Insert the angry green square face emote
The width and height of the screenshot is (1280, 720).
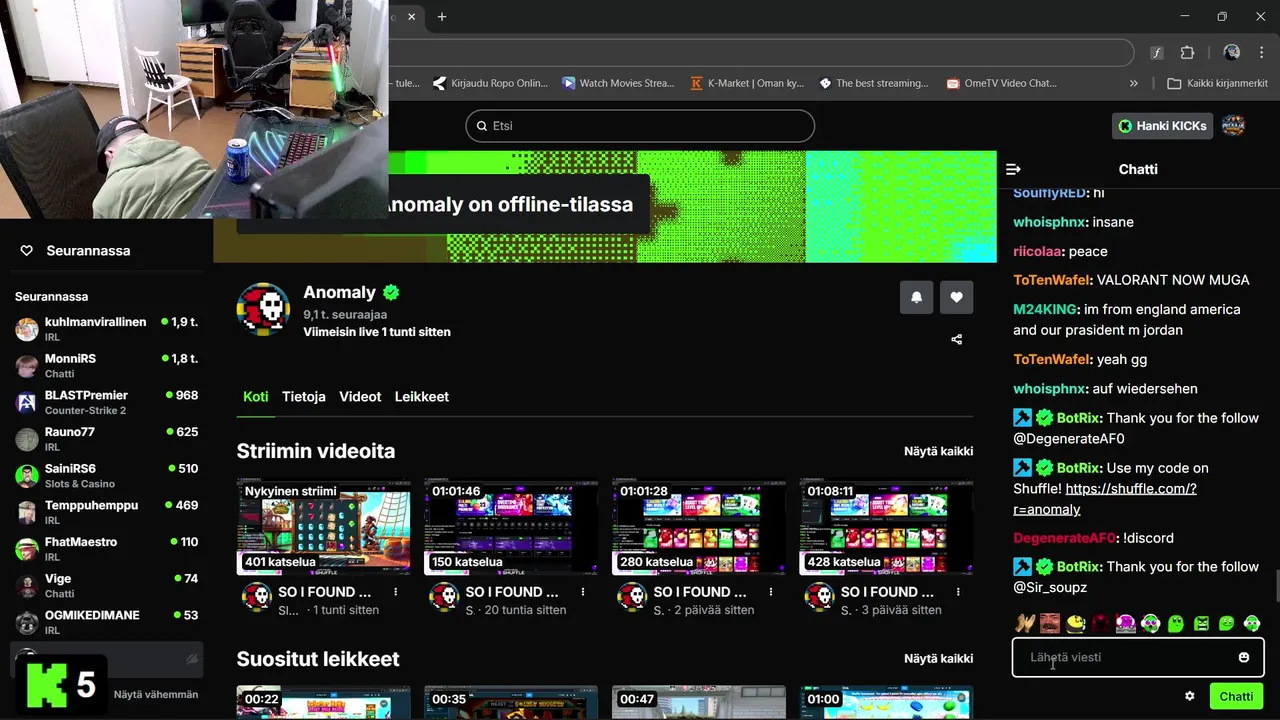coord(1201,623)
